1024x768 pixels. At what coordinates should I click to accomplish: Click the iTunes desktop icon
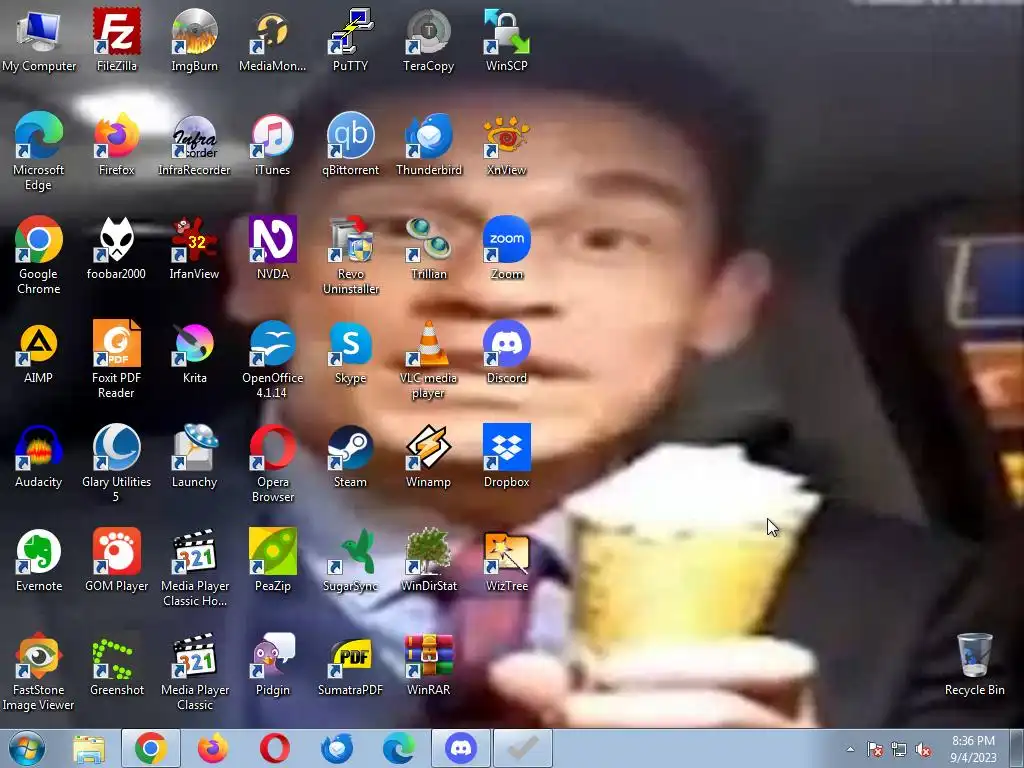272,144
